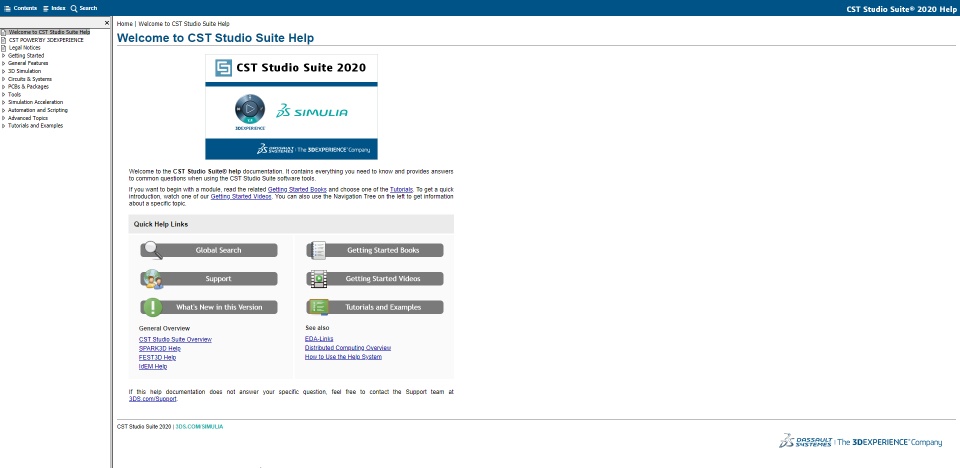Follow the Getting Started Books inline link
Viewport: 960px width, 468px height.
298,190
